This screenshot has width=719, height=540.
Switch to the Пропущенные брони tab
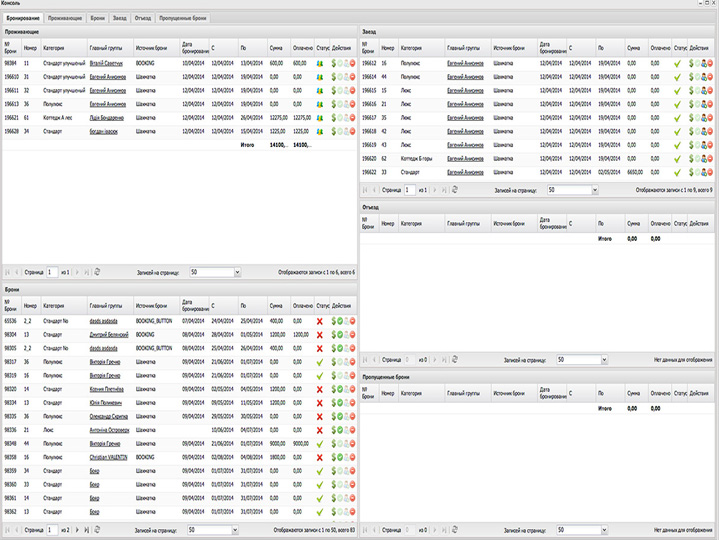pyautogui.click(x=185, y=18)
